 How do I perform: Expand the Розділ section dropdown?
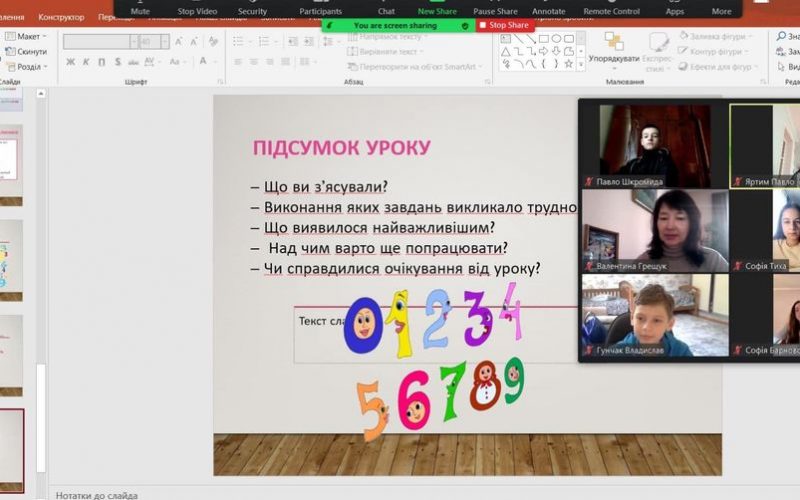pyautogui.click(x=28, y=66)
